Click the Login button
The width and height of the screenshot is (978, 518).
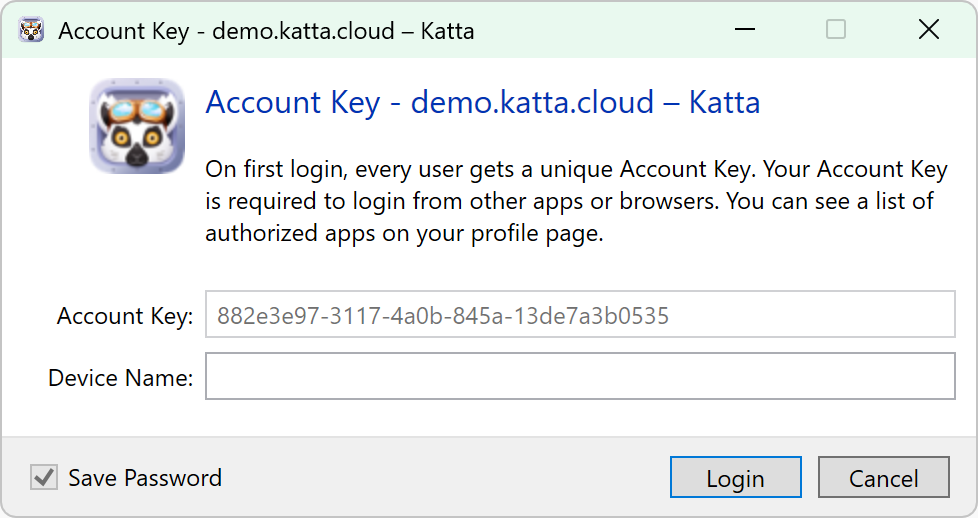735,477
